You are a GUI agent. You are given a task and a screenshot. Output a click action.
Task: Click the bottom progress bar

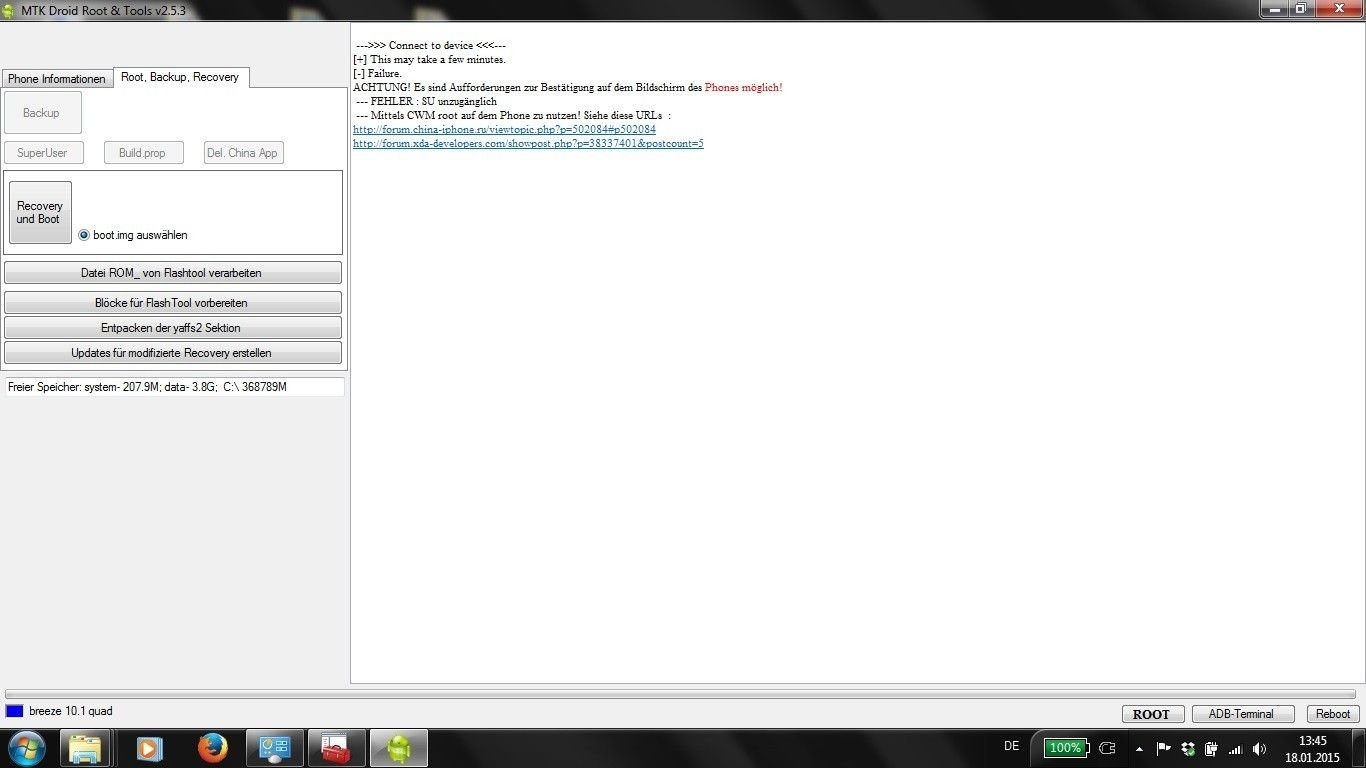pos(680,694)
